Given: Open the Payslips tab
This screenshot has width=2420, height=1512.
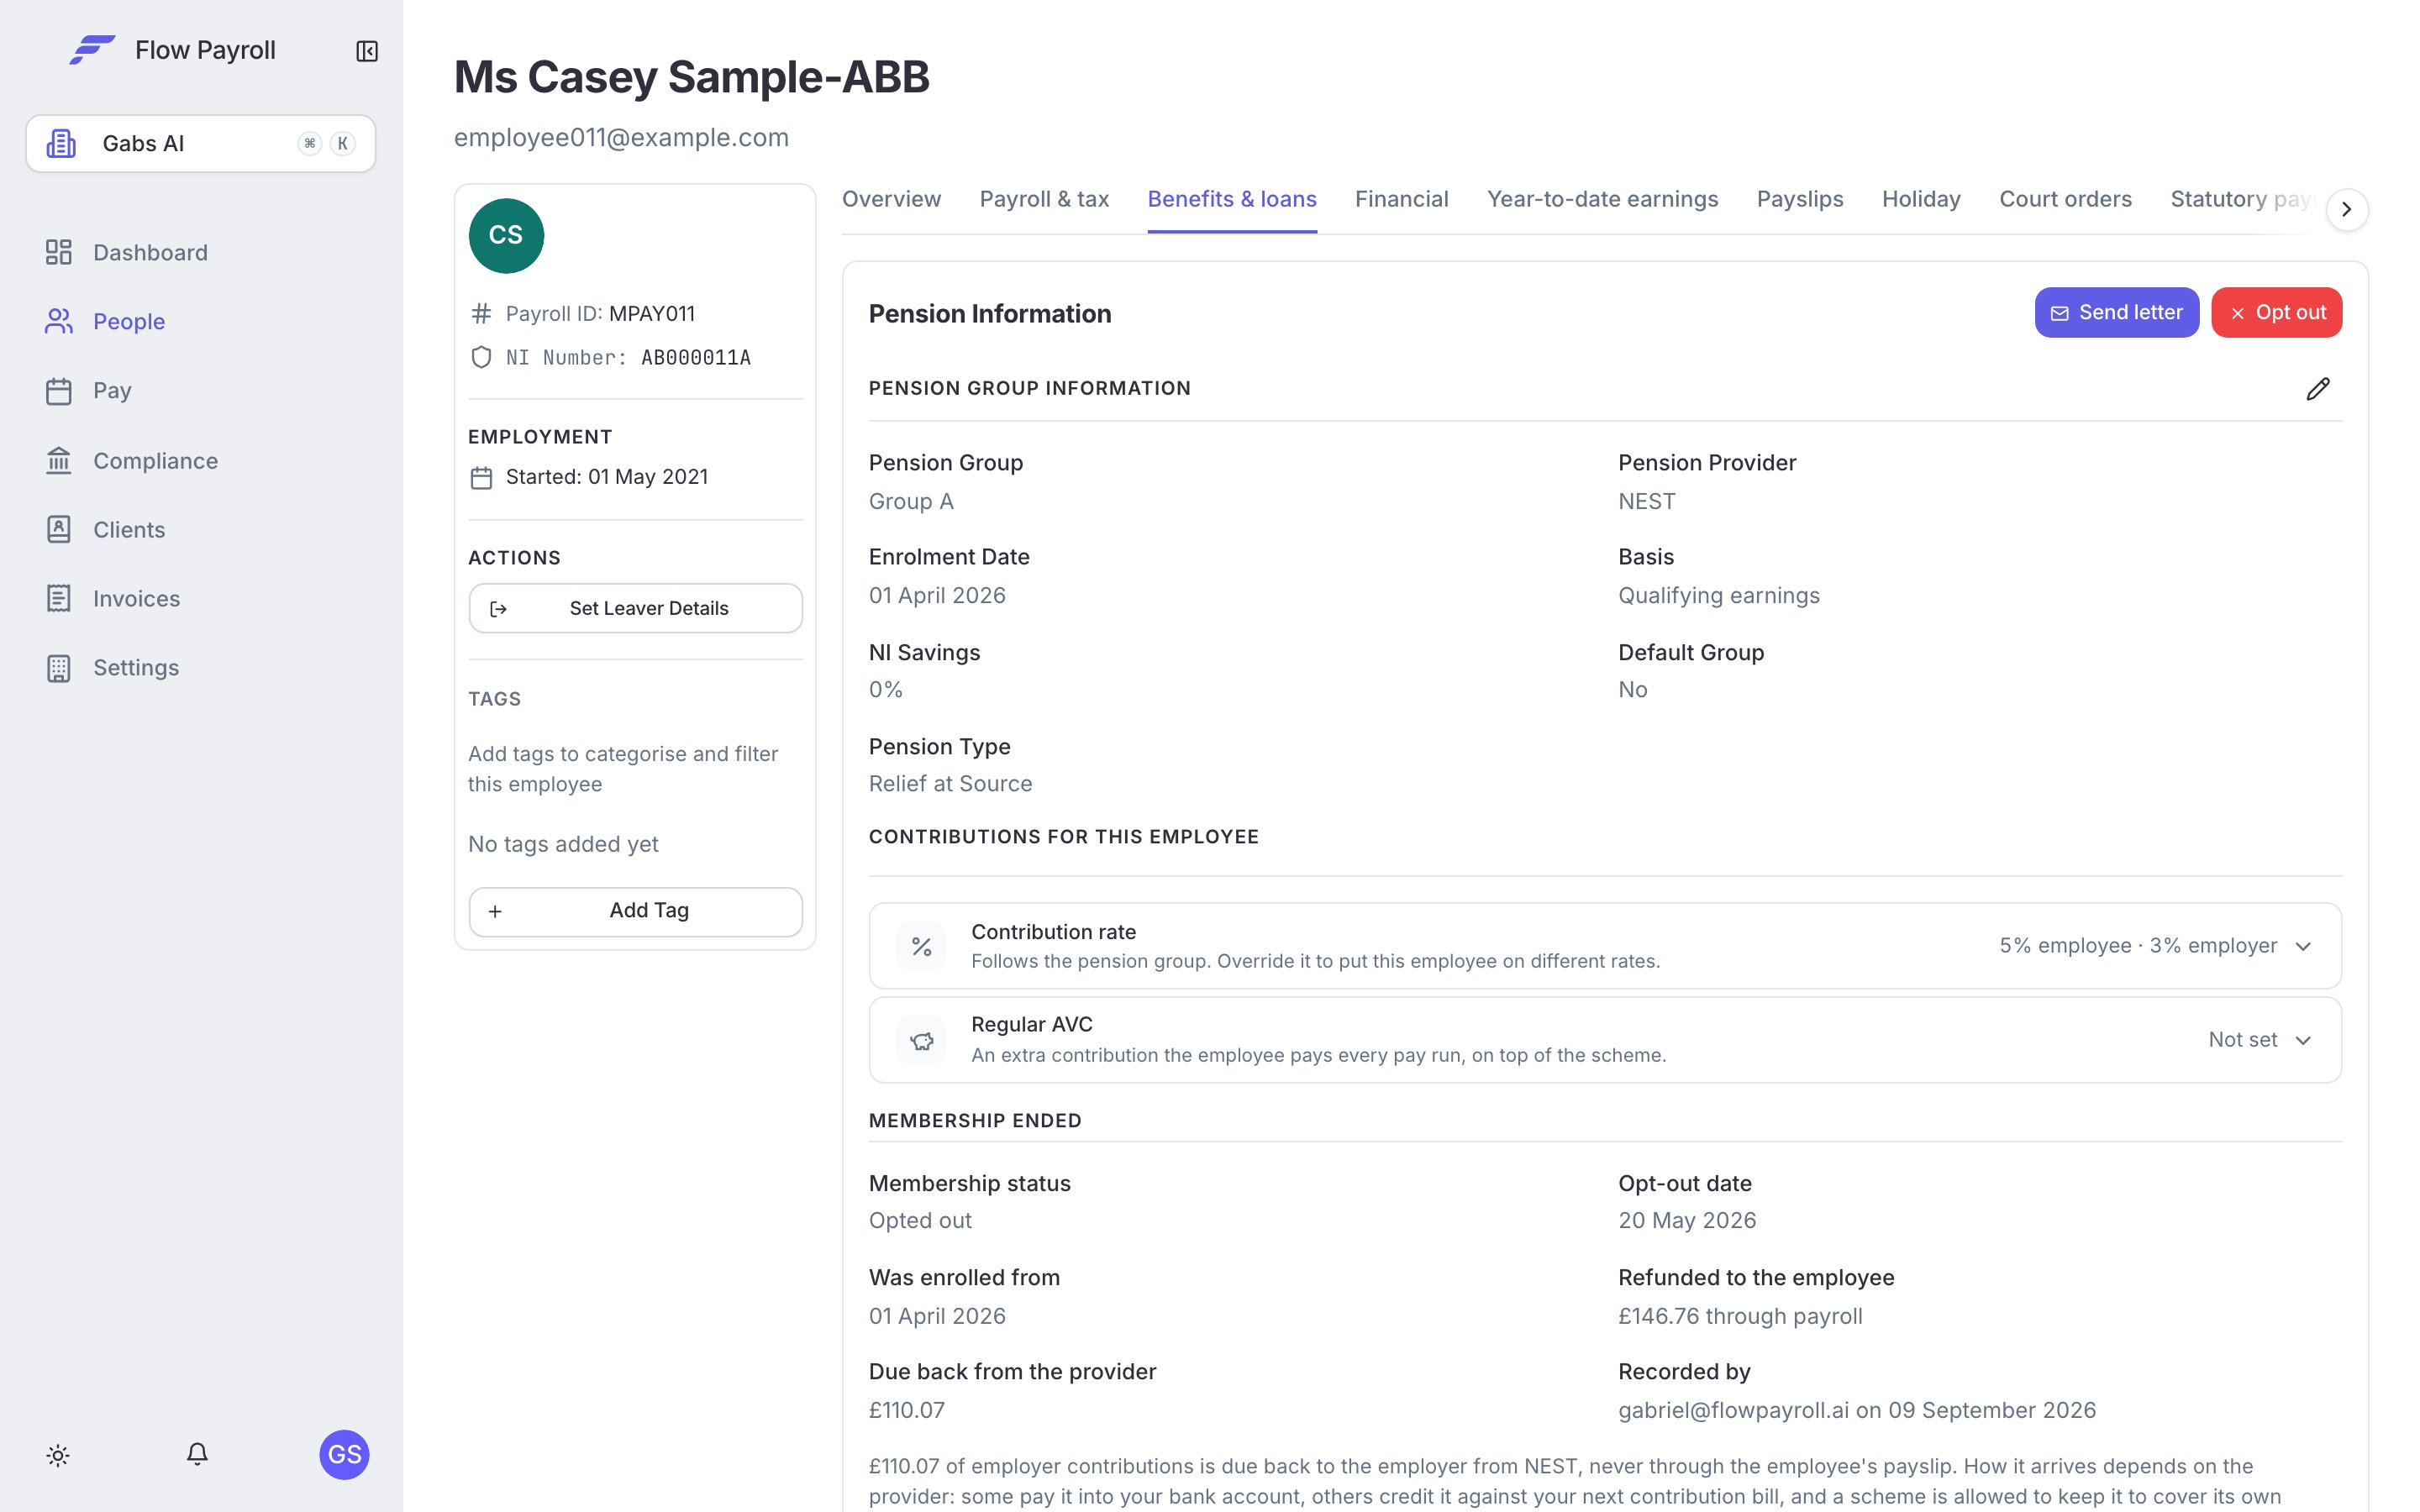Looking at the screenshot, I should pos(1799,199).
